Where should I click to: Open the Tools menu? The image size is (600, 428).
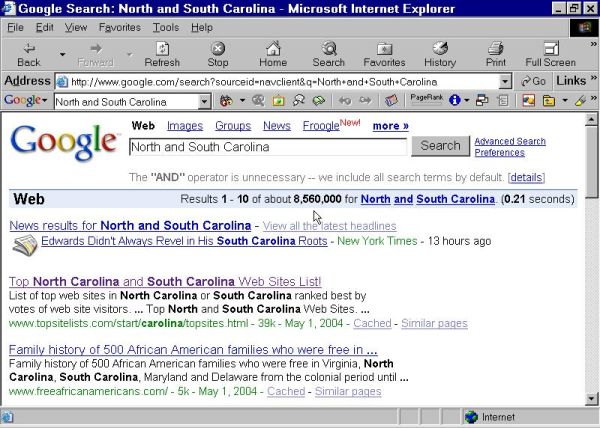tap(166, 28)
